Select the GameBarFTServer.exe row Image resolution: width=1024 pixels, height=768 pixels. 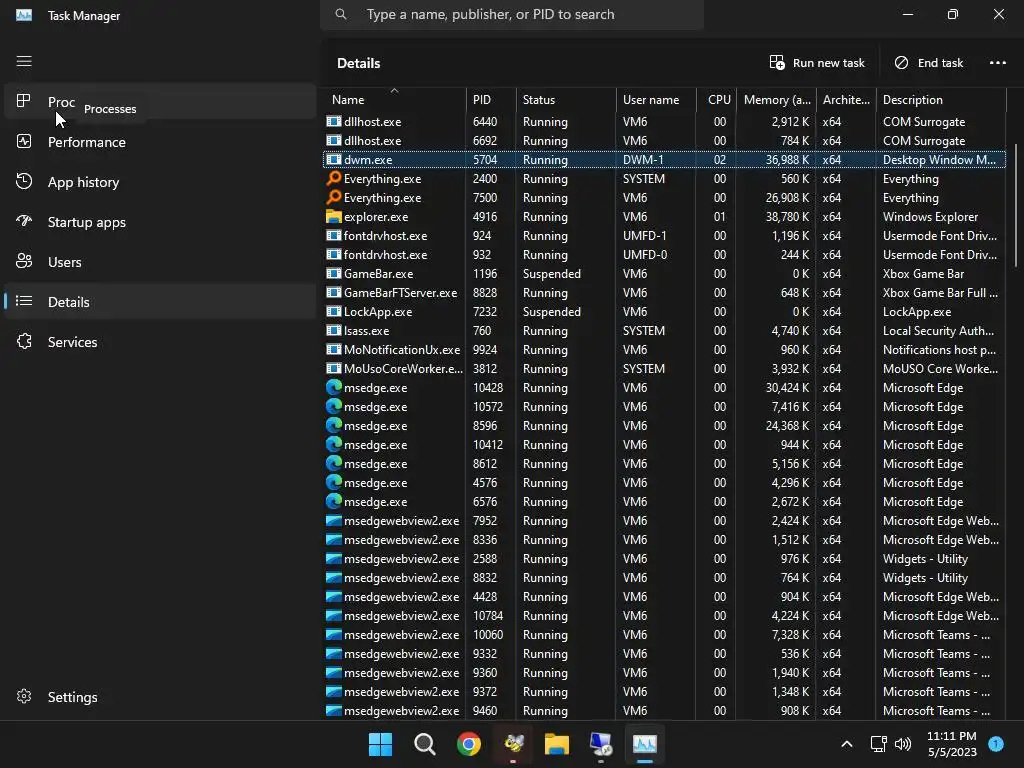pyautogui.click(x=664, y=293)
